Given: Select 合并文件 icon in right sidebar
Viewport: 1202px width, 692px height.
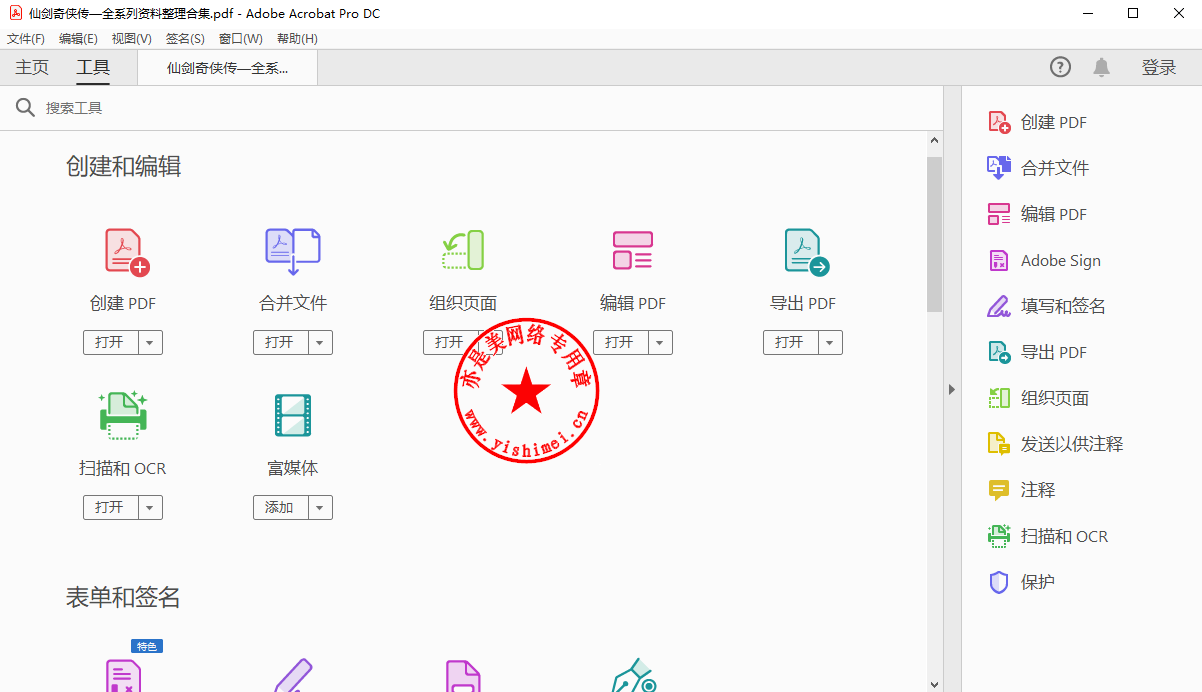Looking at the screenshot, I should pyautogui.click(x=999, y=168).
